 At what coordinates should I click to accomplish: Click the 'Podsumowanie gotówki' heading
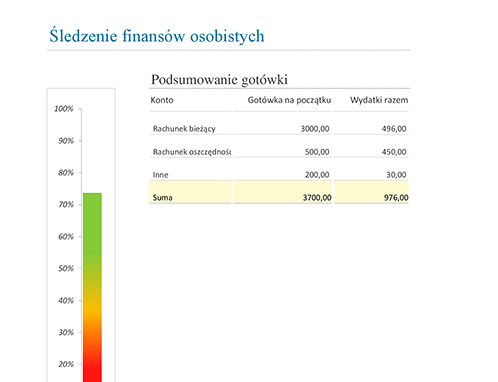tap(219, 80)
